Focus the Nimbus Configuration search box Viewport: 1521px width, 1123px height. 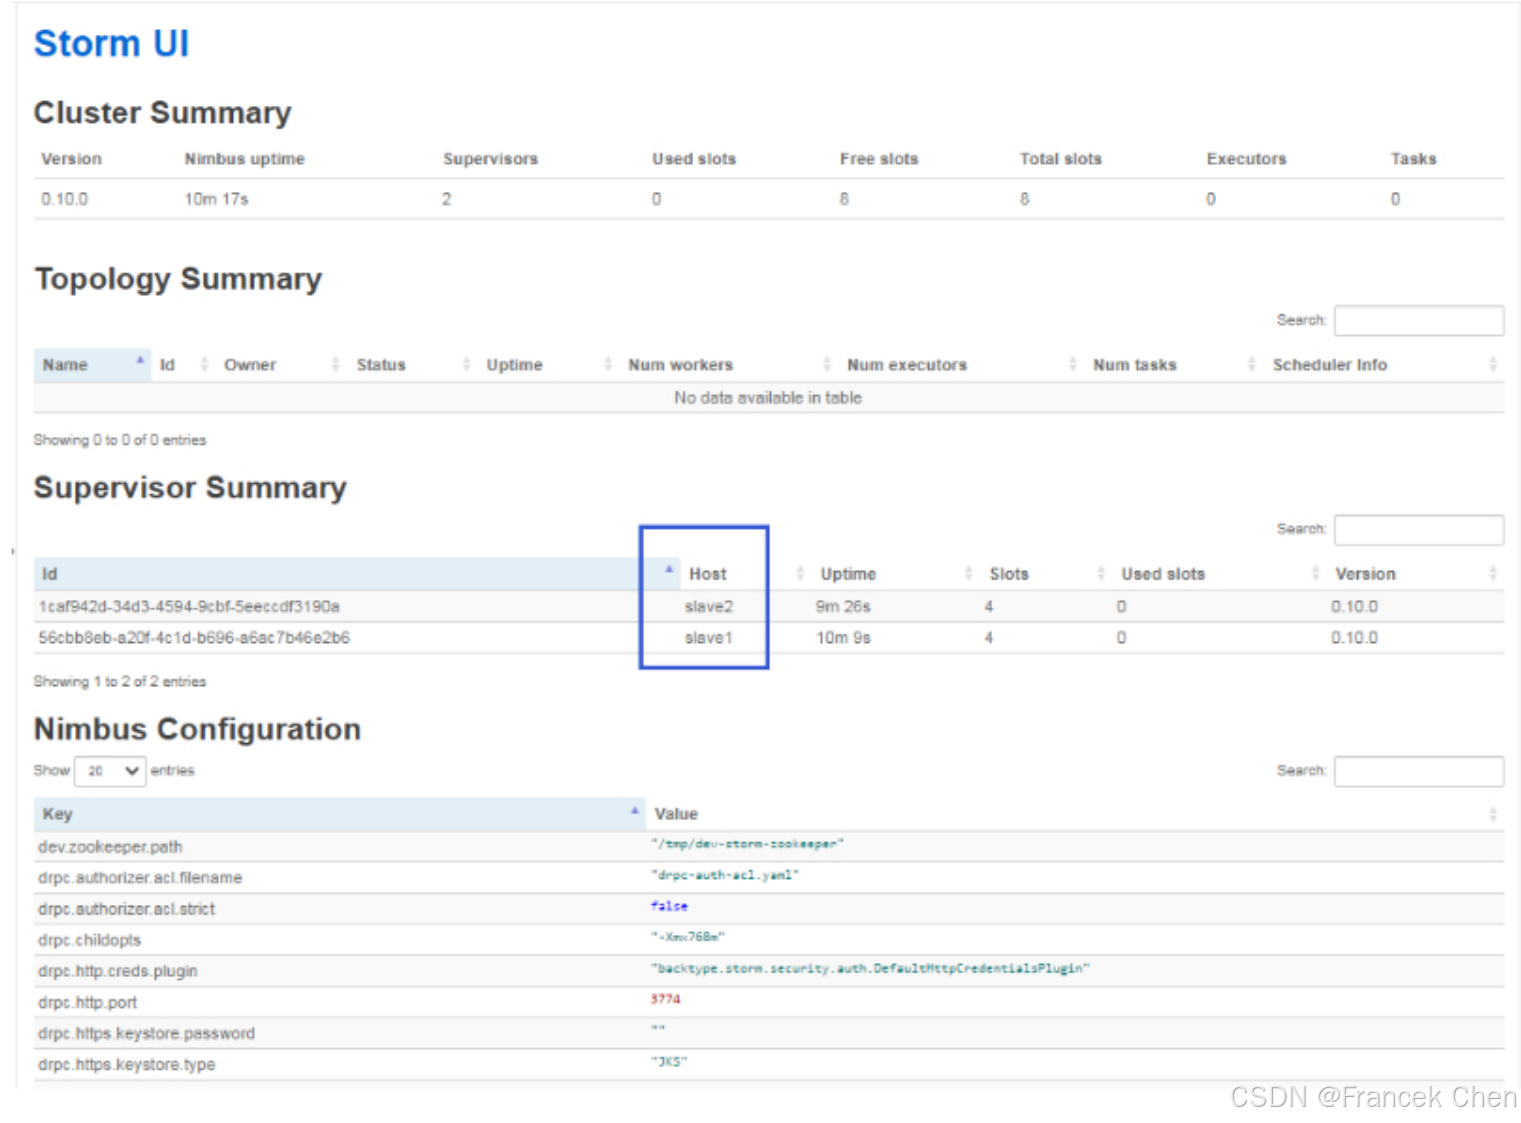1419,771
